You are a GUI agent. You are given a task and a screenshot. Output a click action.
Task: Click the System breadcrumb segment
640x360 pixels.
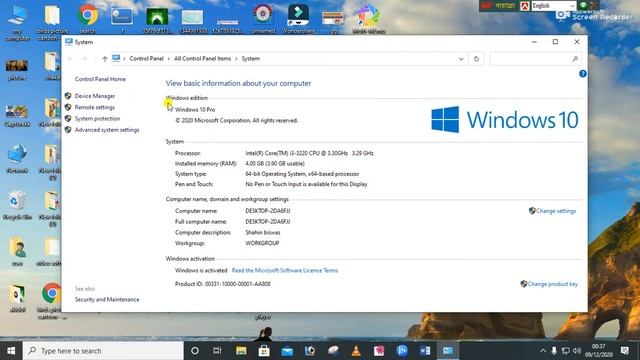(251, 59)
